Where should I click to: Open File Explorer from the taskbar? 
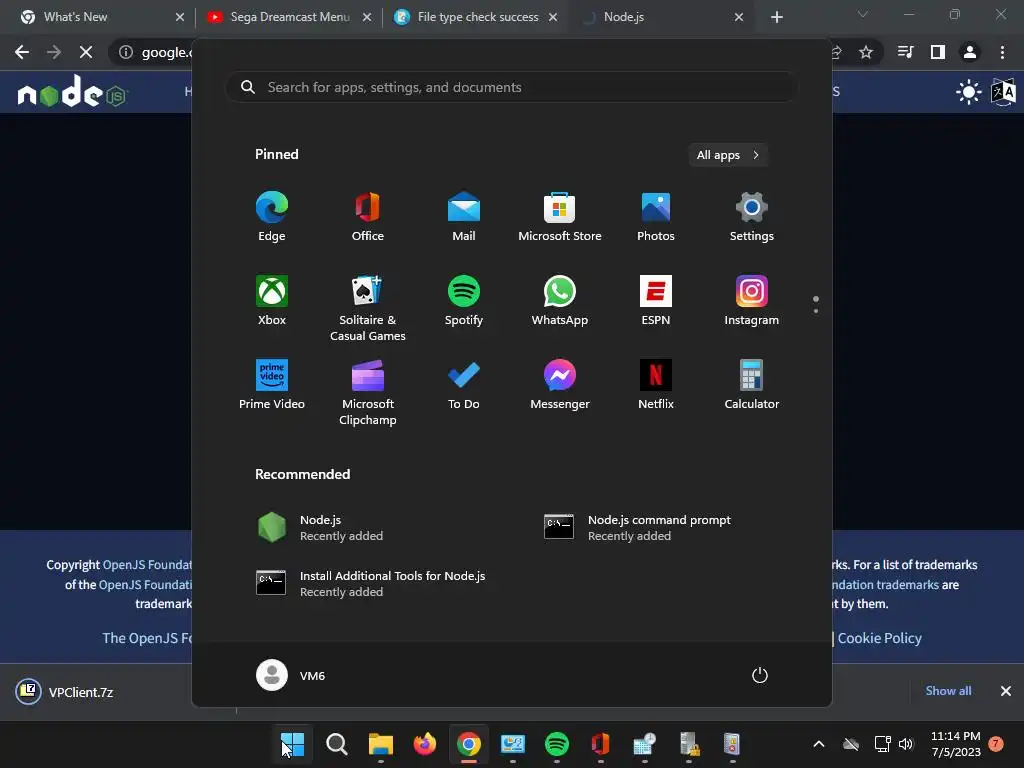point(380,744)
